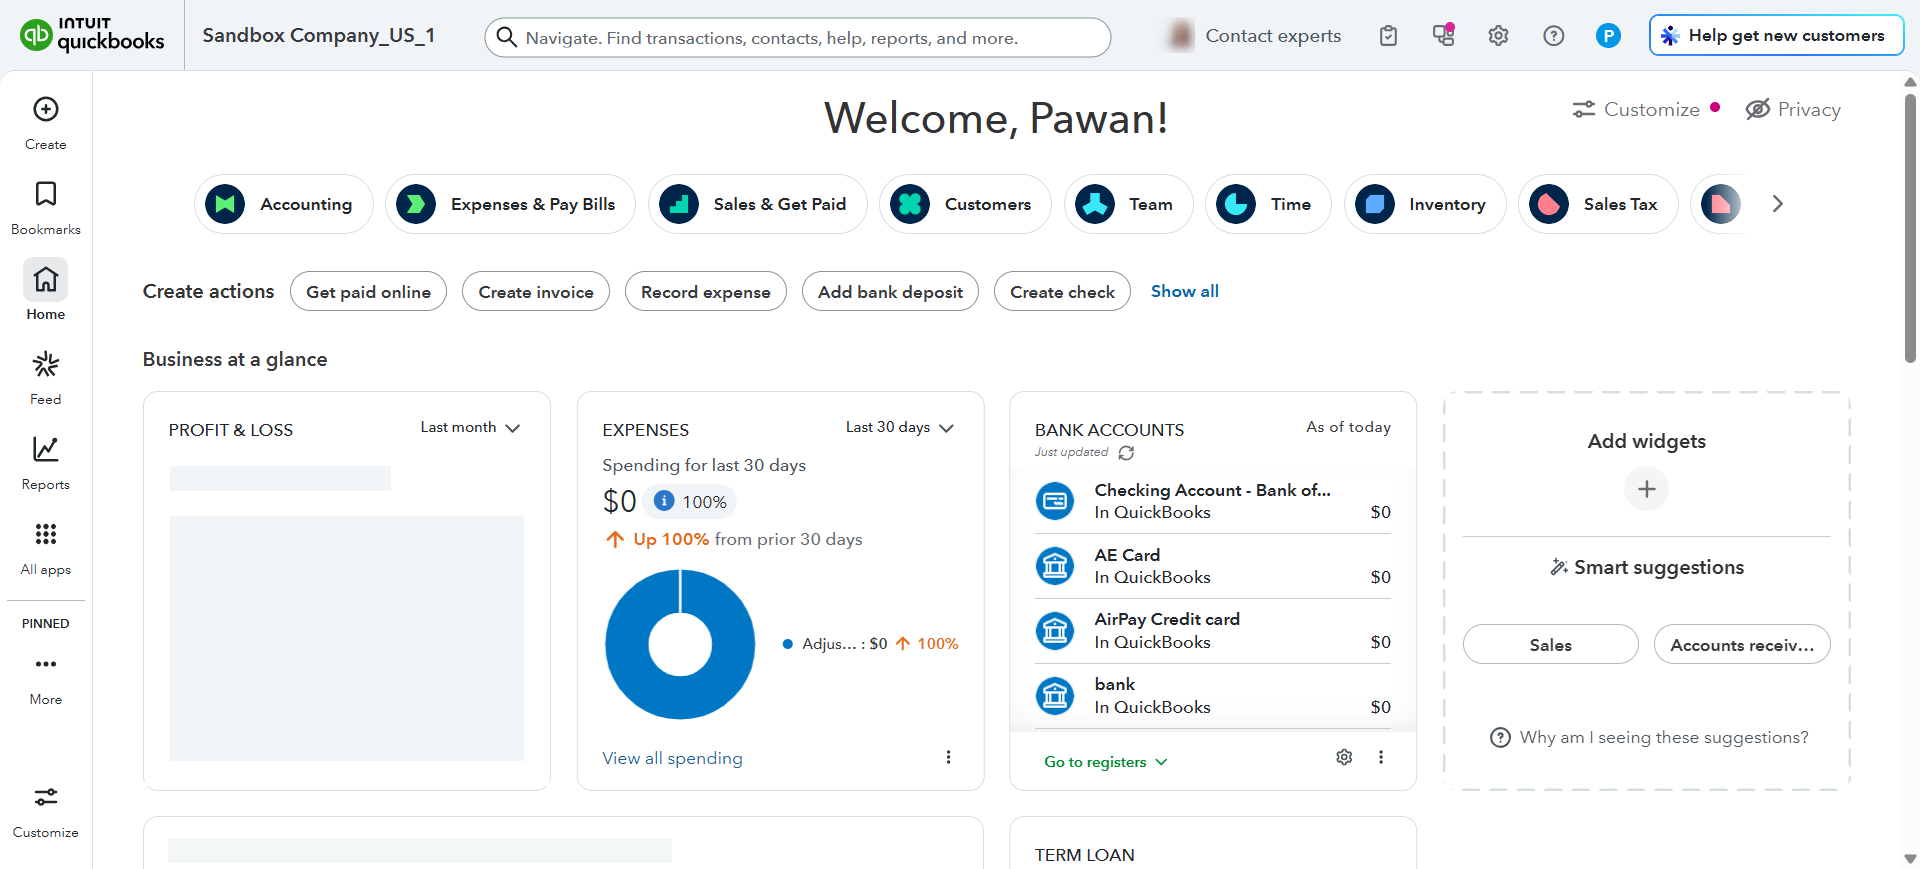Open the profile avatar P
The height and width of the screenshot is (869, 1920).
coord(1608,36)
